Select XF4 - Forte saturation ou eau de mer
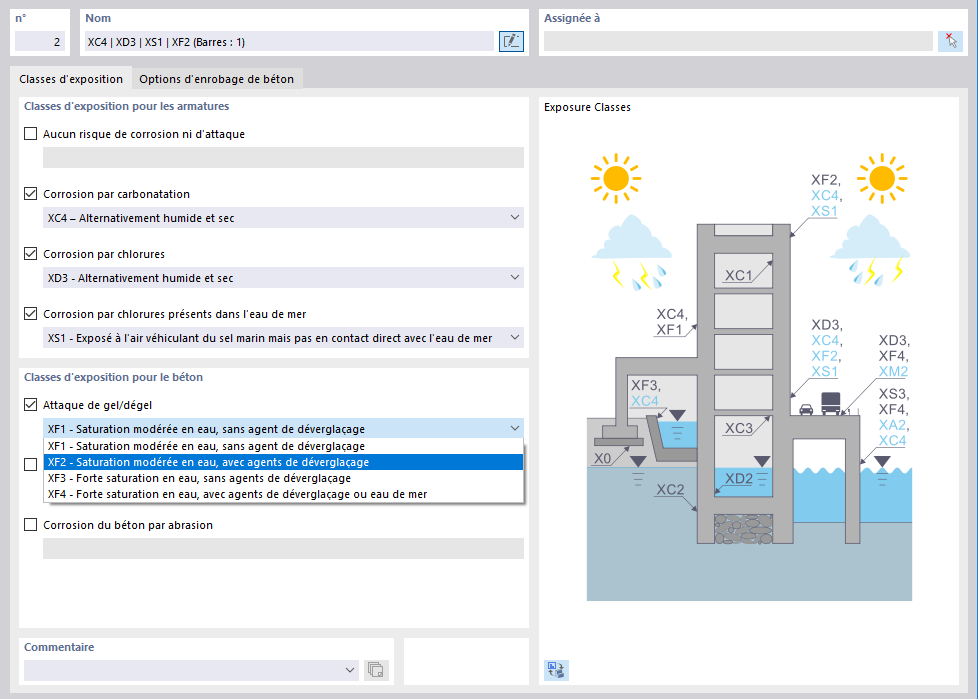The height and width of the screenshot is (699, 978). 283,494
